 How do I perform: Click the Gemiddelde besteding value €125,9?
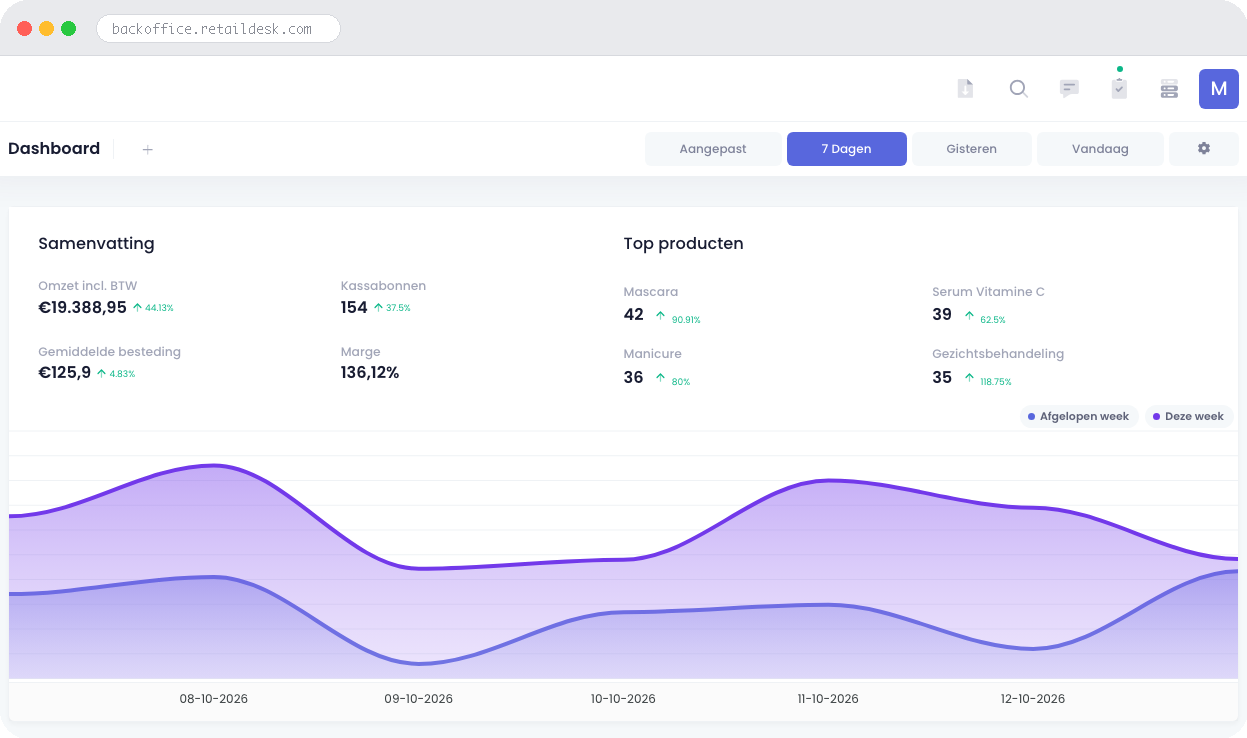click(64, 373)
